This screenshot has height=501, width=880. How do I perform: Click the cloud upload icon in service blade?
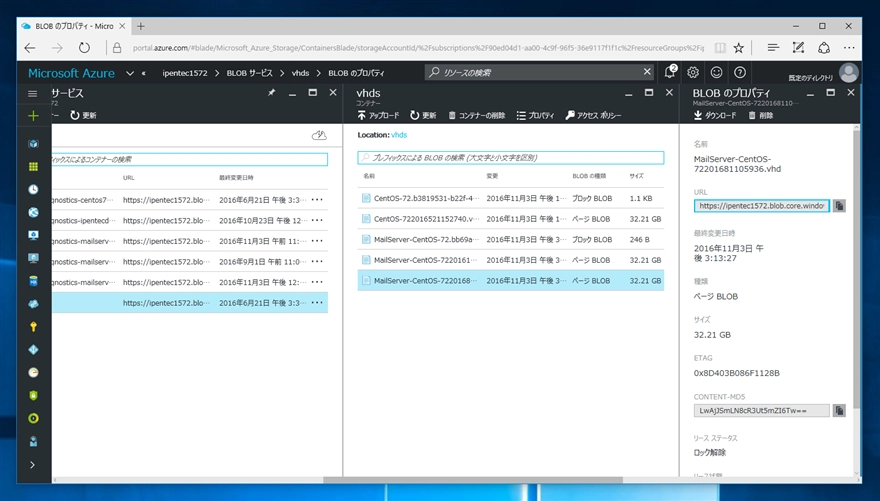point(319,135)
